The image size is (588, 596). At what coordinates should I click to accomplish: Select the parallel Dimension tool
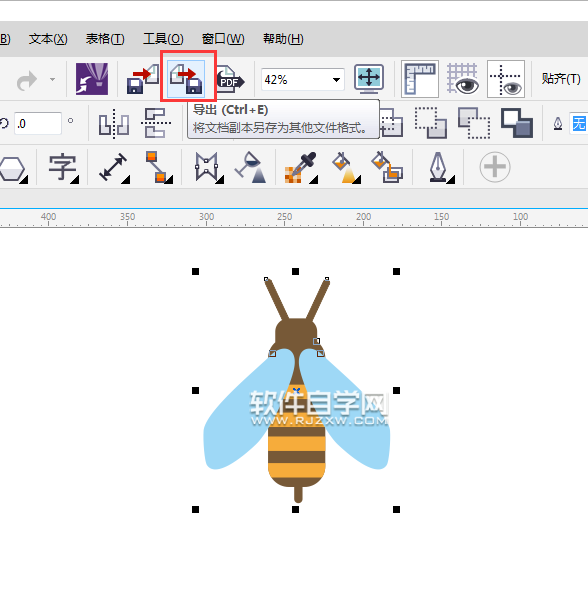coord(114,167)
